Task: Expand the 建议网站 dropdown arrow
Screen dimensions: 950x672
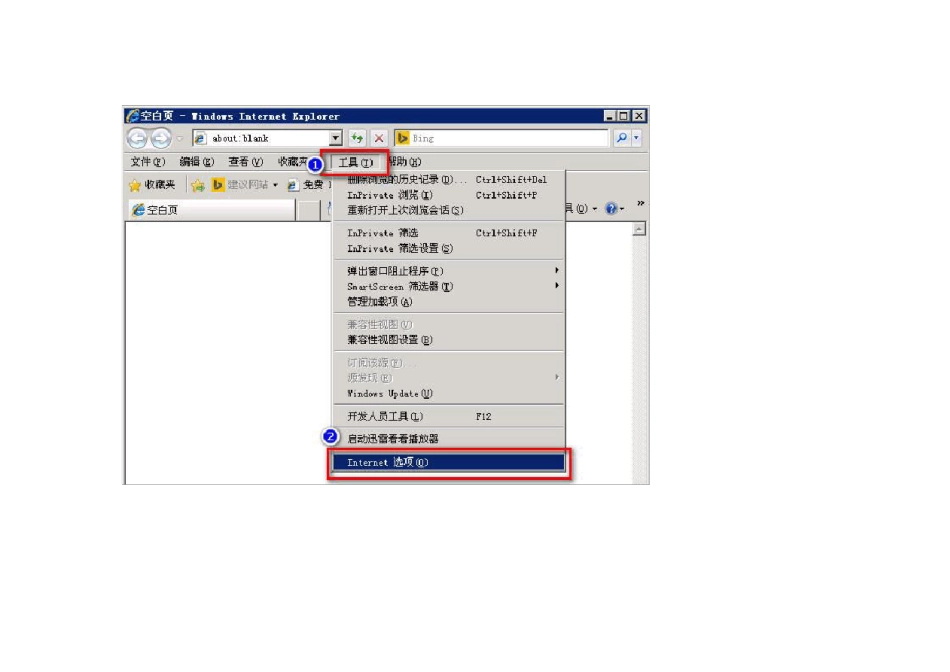Action: pos(276,185)
